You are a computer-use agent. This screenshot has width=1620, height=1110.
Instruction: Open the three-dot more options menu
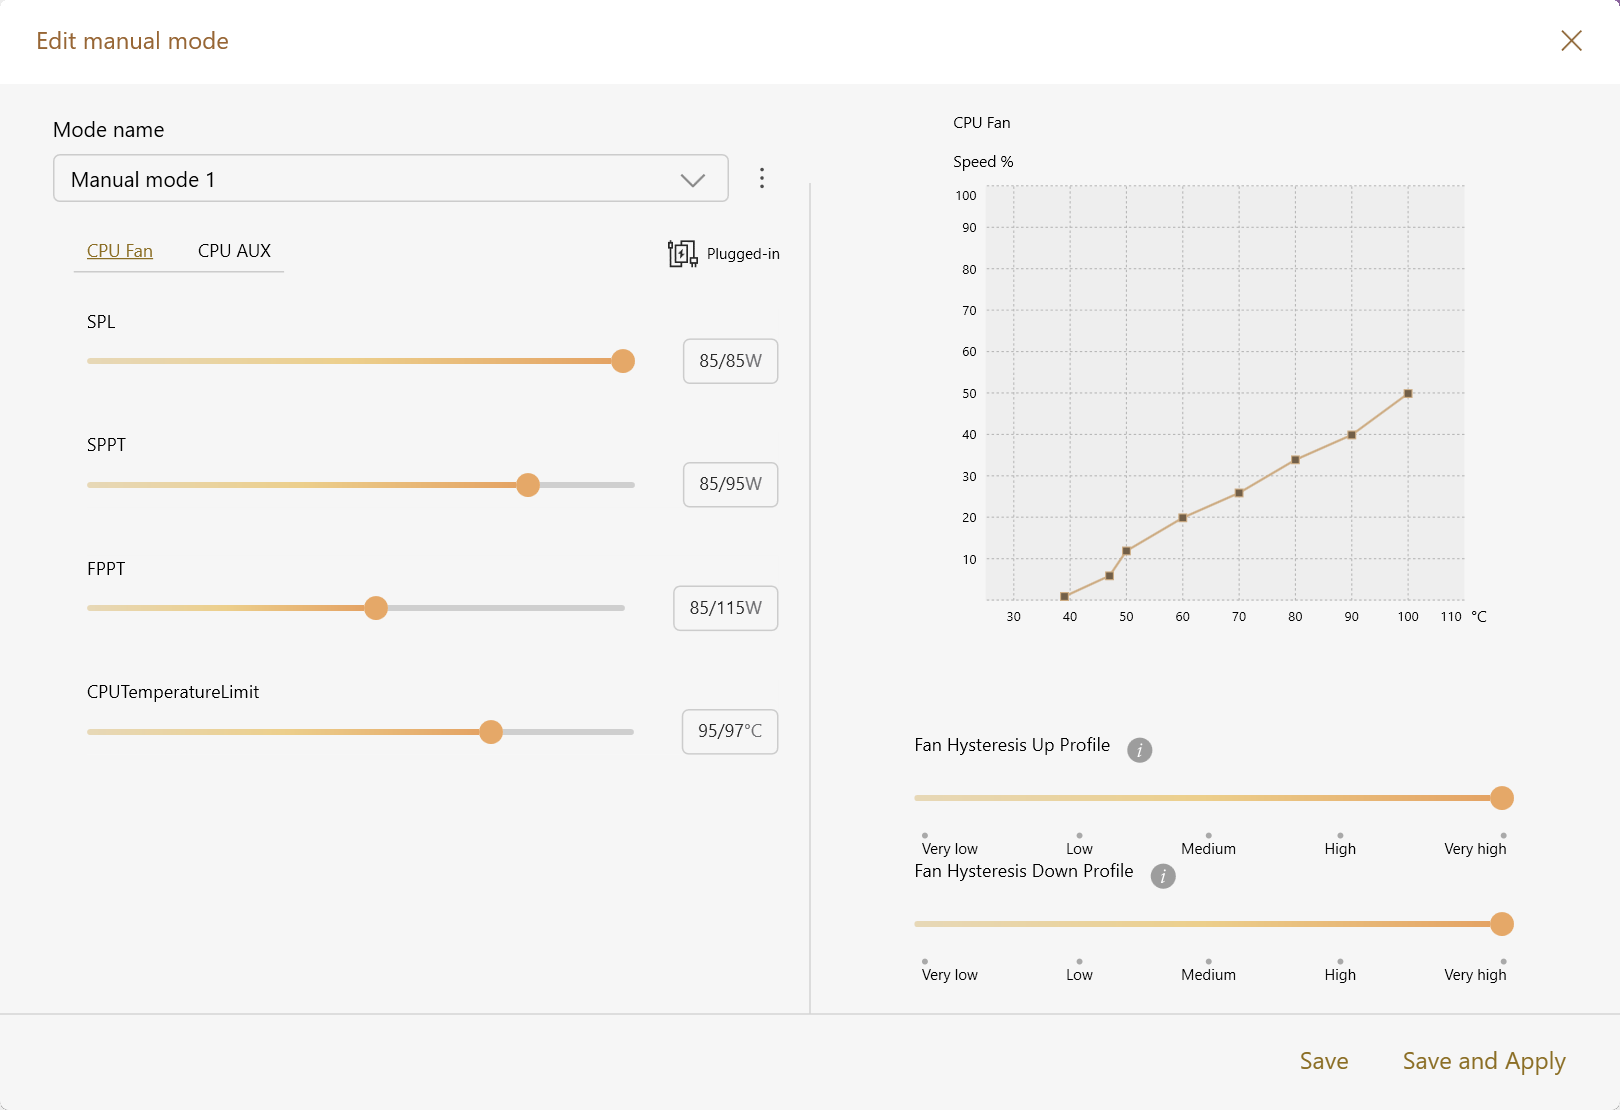pos(762,178)
